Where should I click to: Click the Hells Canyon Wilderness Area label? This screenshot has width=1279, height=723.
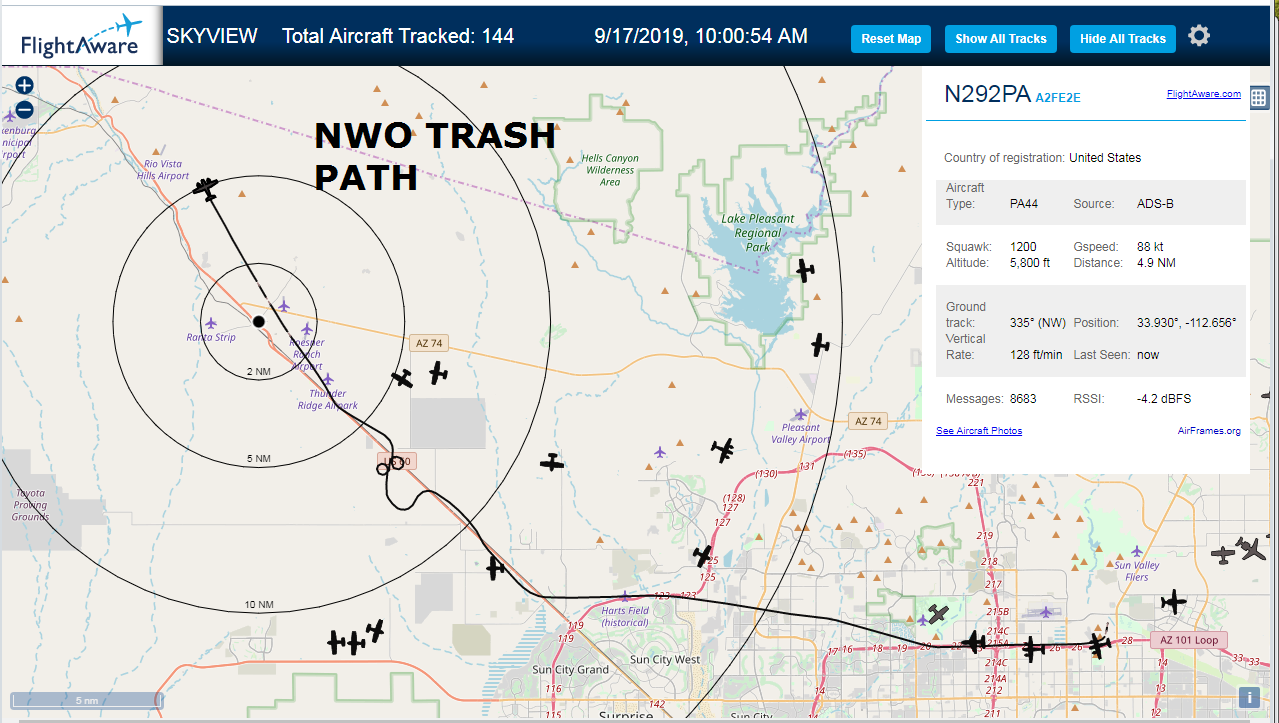click(610, 170)
